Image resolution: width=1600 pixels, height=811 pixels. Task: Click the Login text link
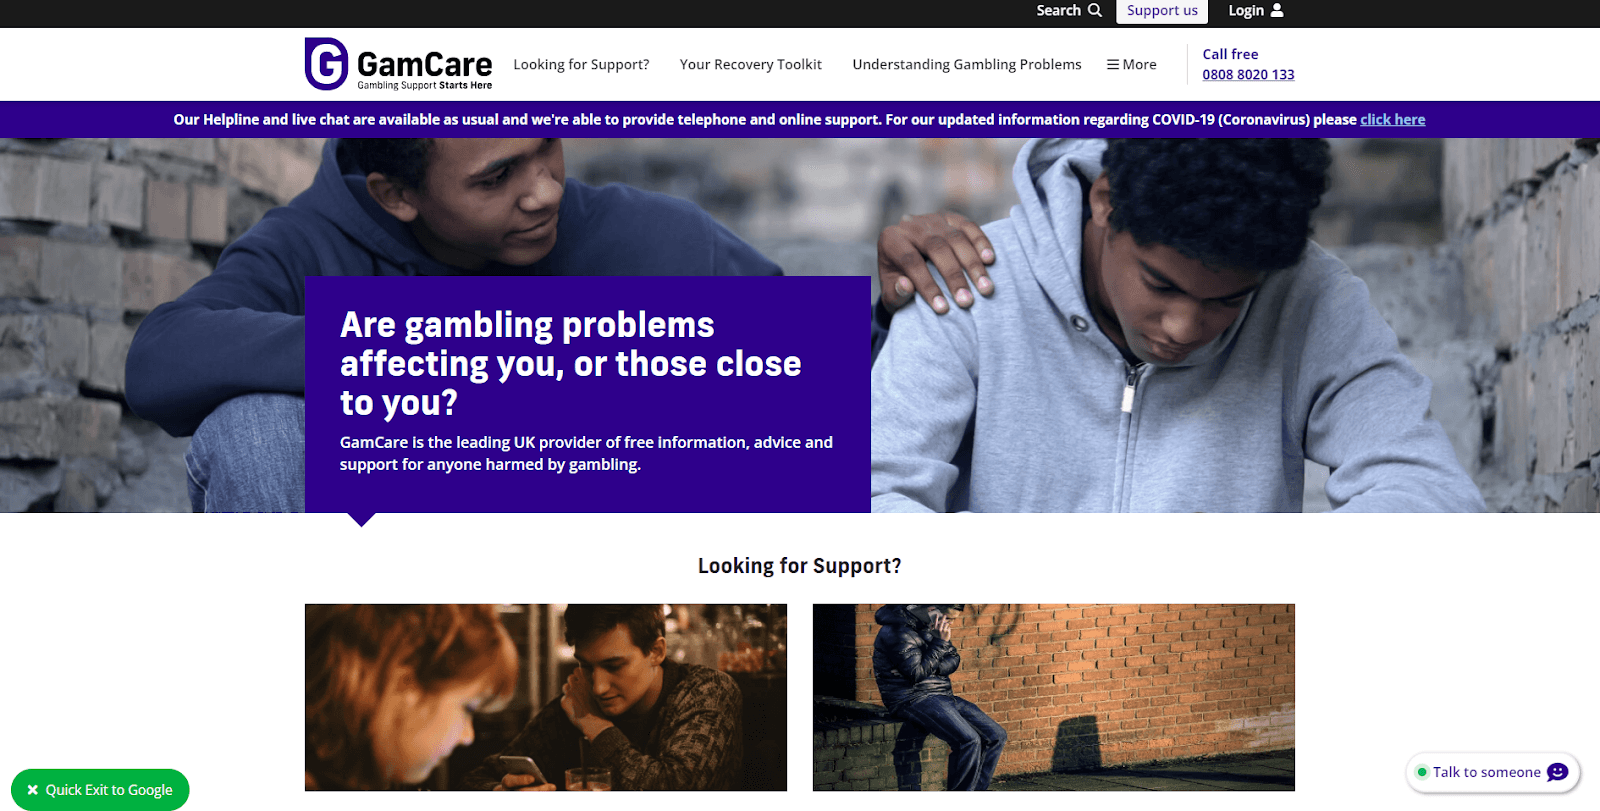[x=1246, y=11]
